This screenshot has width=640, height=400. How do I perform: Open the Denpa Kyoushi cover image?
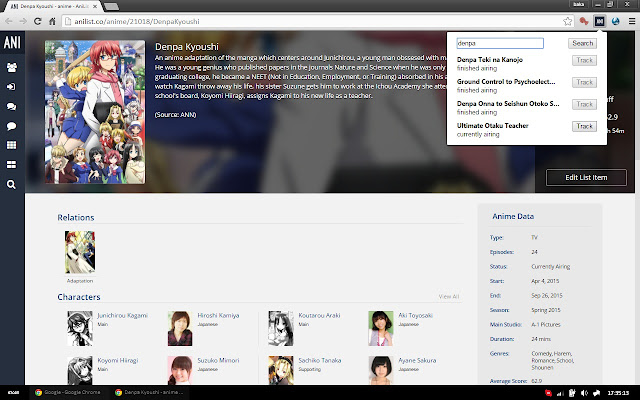pos(95,112)
